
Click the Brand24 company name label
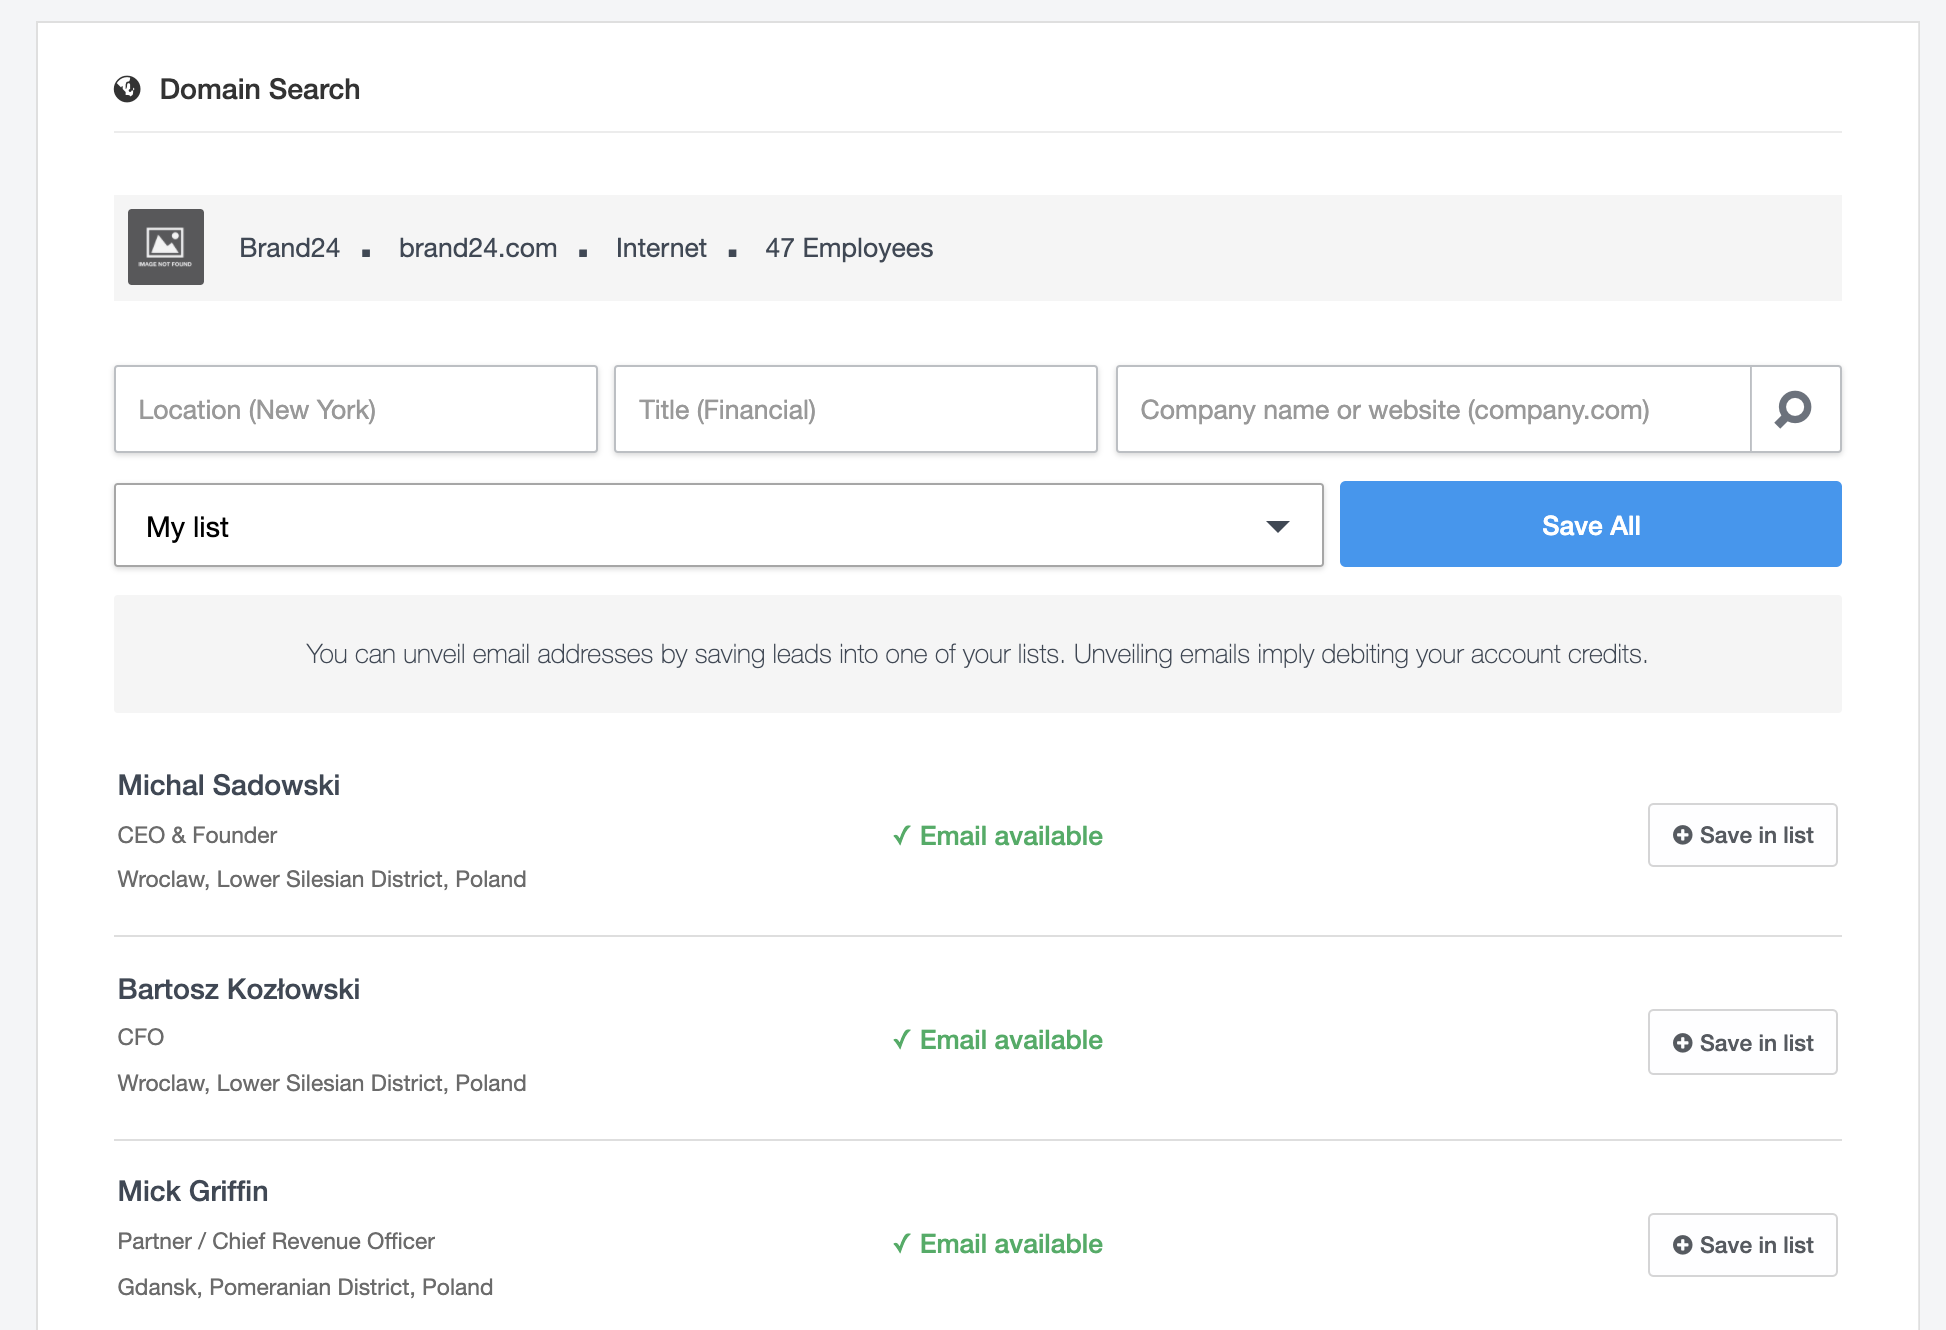290,247
